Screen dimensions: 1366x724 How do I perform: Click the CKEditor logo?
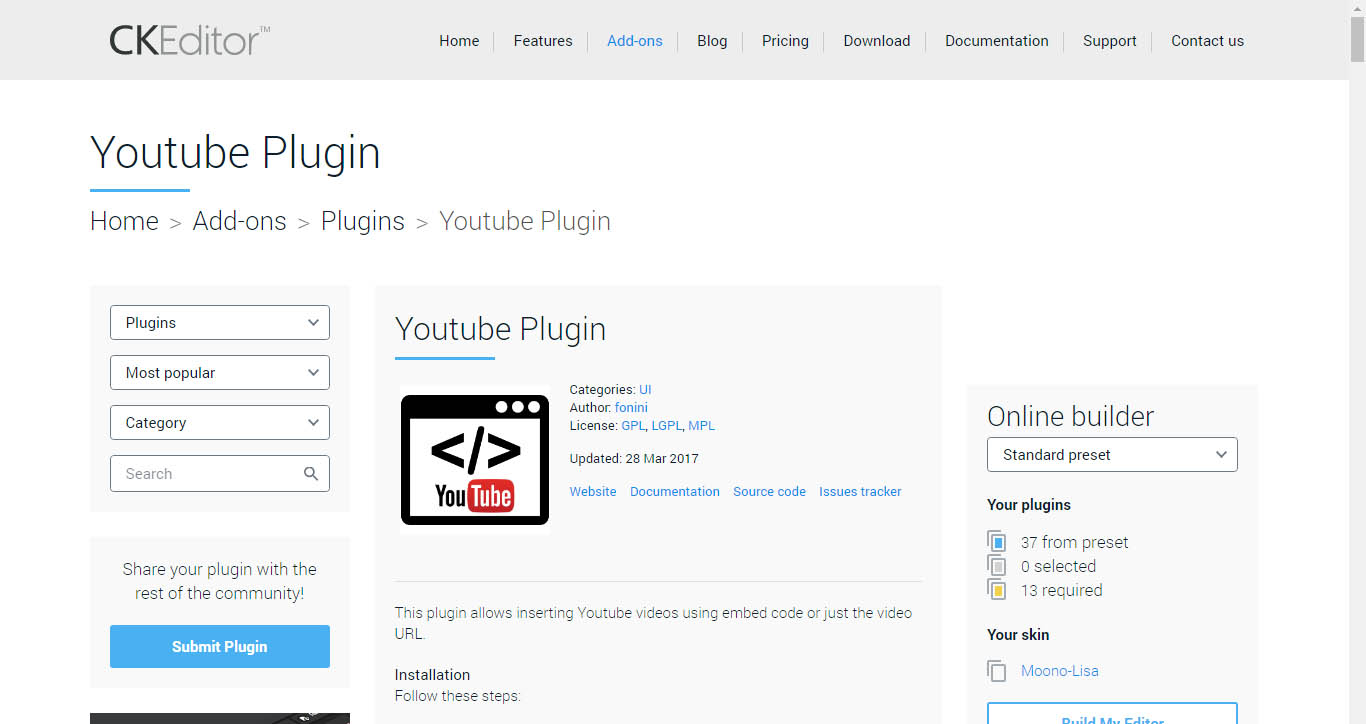189,41
